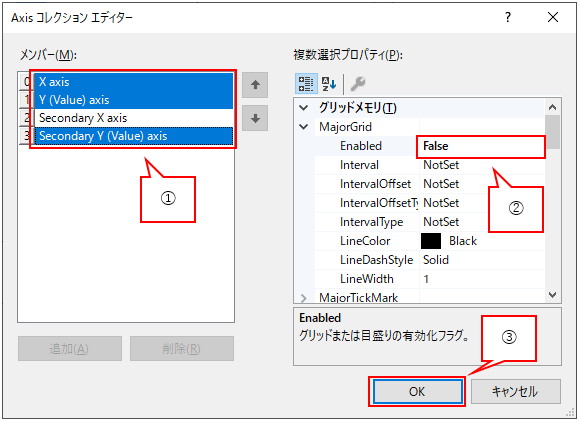
Task: Confirm with the OK button
Action: click(418, 392)
